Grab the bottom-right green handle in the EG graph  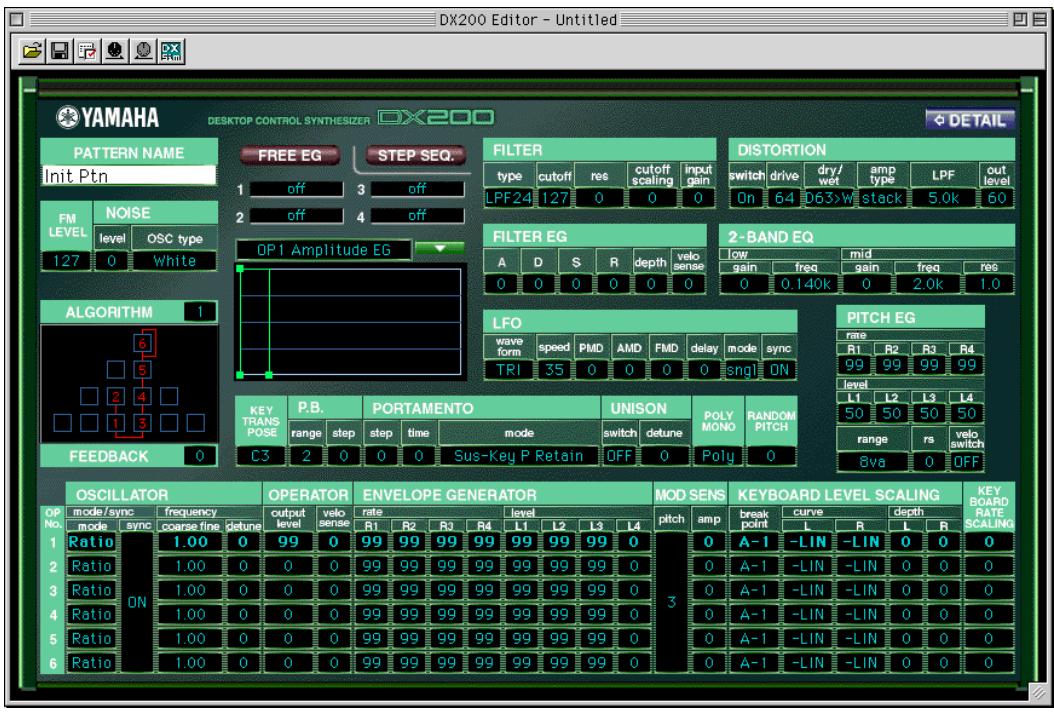[269, 374]
